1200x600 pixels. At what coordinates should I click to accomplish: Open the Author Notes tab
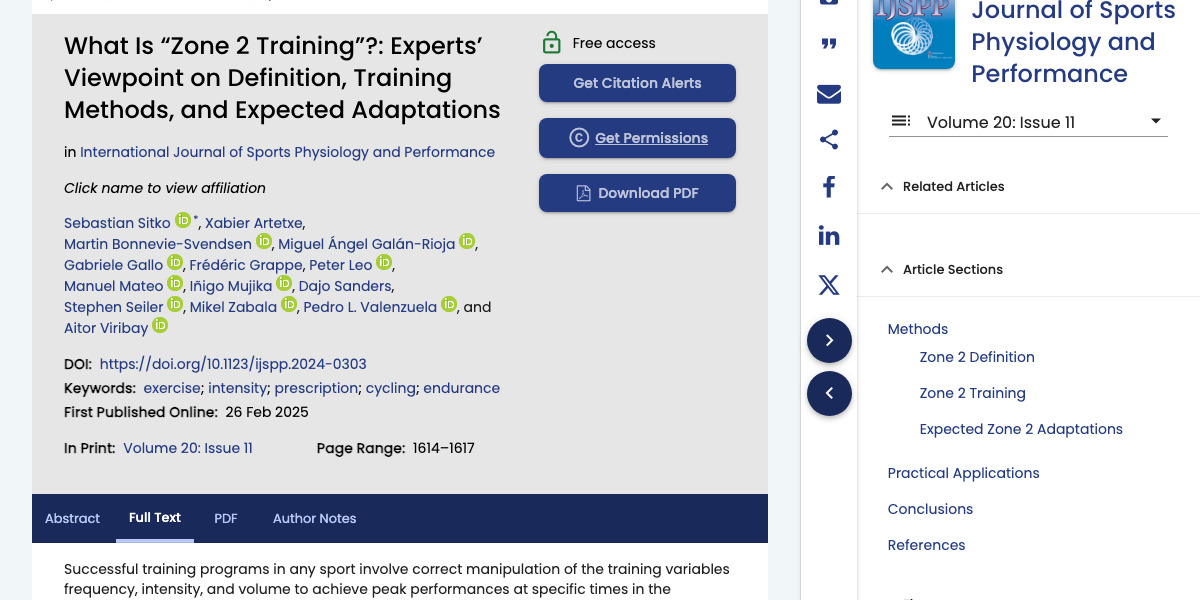click(x=314, y=518)
